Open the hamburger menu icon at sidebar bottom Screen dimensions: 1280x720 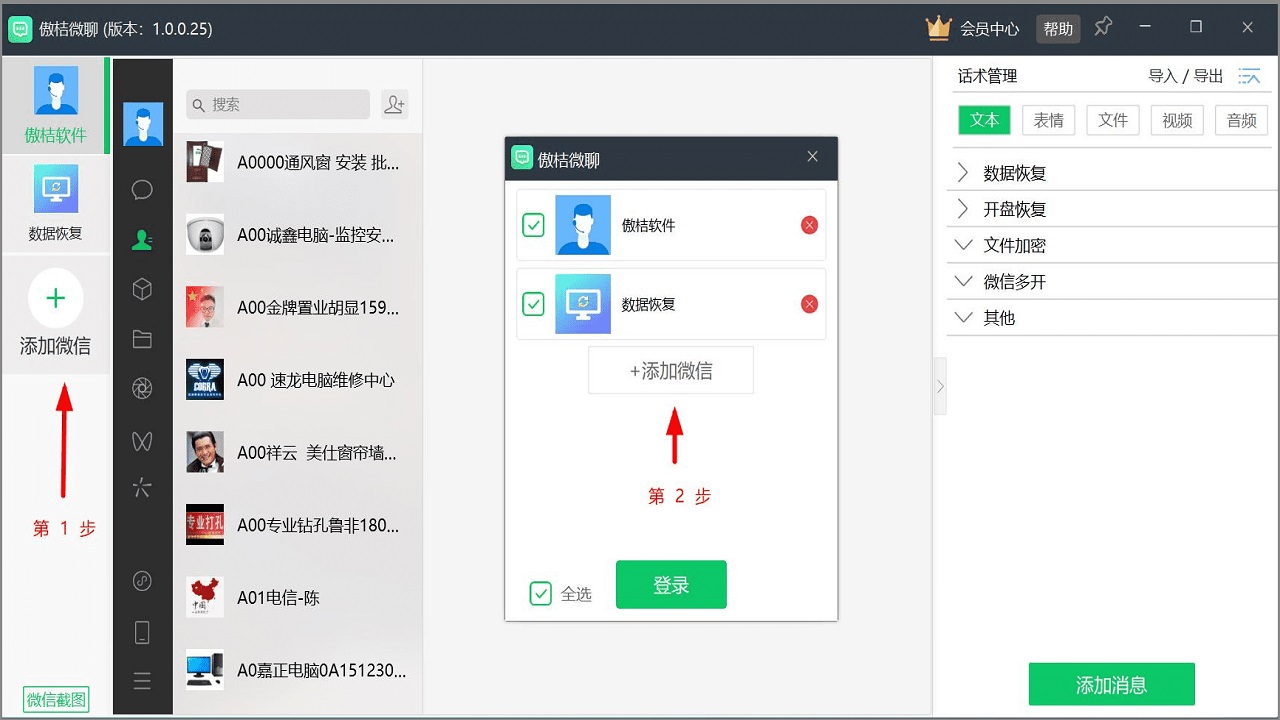(142, 681)
